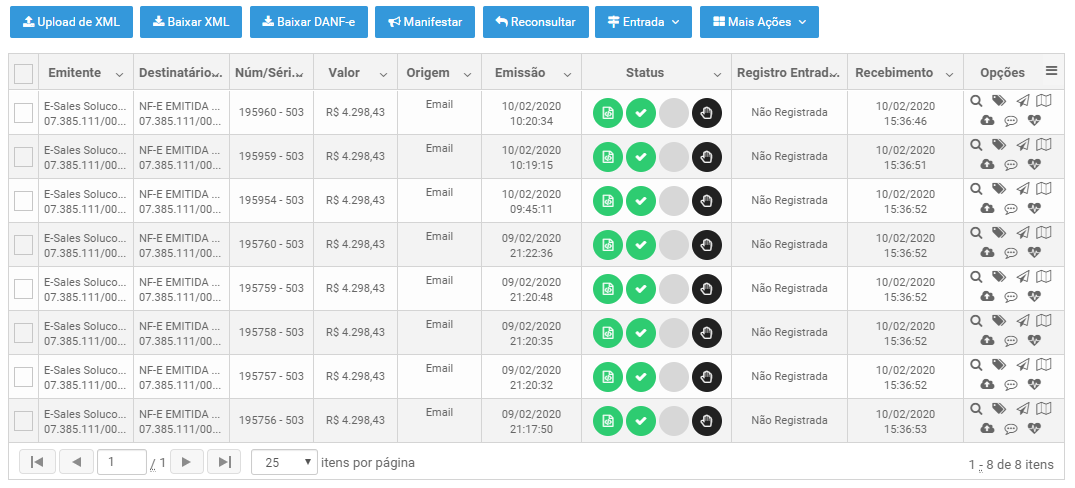Click the '1 - 8 de 8 itens' text
The image size is (1075, 488).
[x=1011, y=465]
